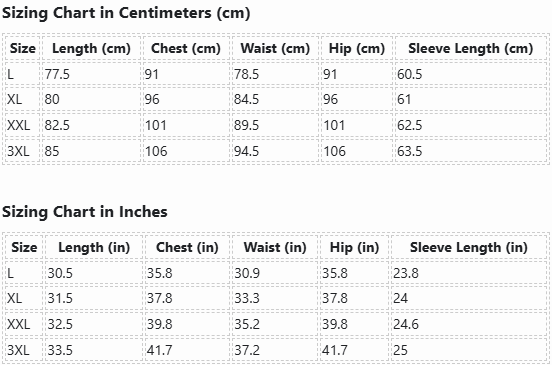Click the Sizing Chart in Inches heading
552x365 pixels.
[x=85, y=212]
